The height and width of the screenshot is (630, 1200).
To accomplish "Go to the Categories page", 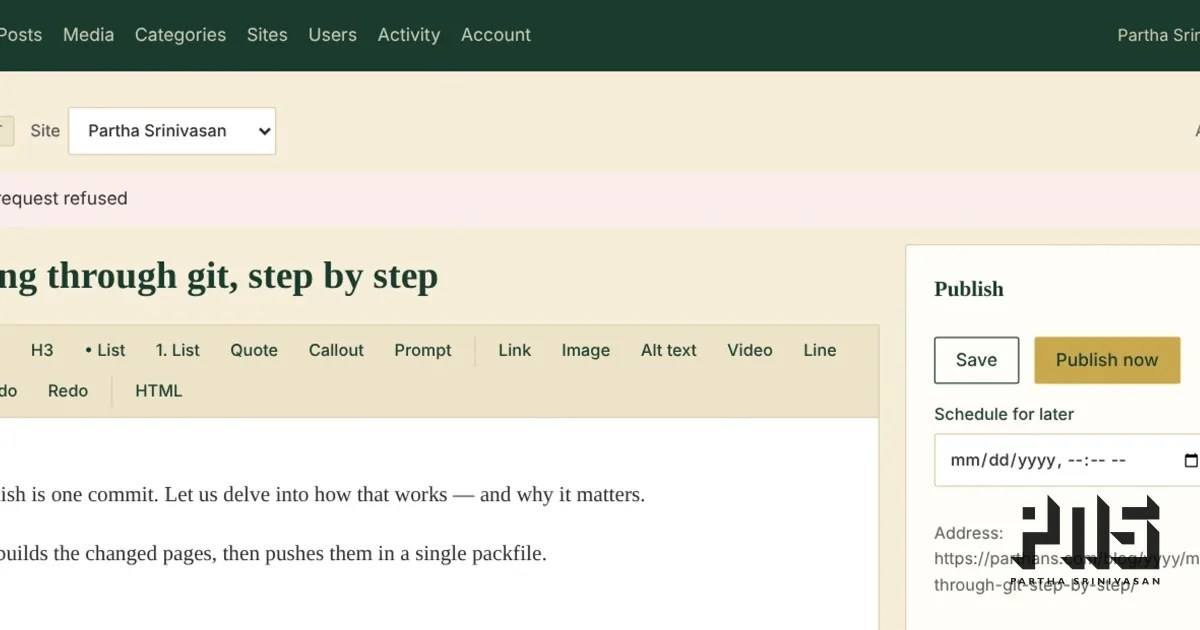I will tap(180, 35).
